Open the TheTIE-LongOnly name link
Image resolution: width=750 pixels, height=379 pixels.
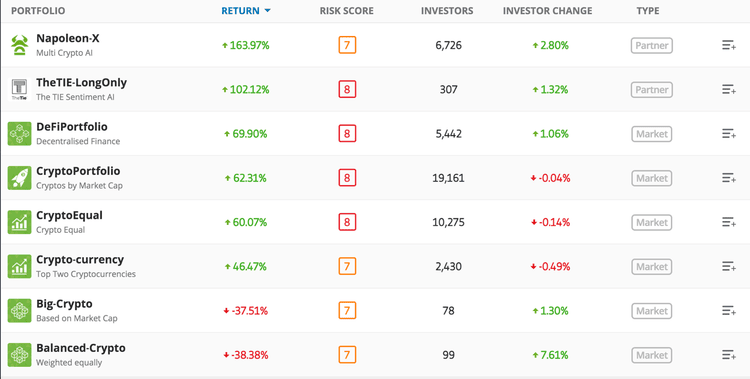[x=82, y=82]
